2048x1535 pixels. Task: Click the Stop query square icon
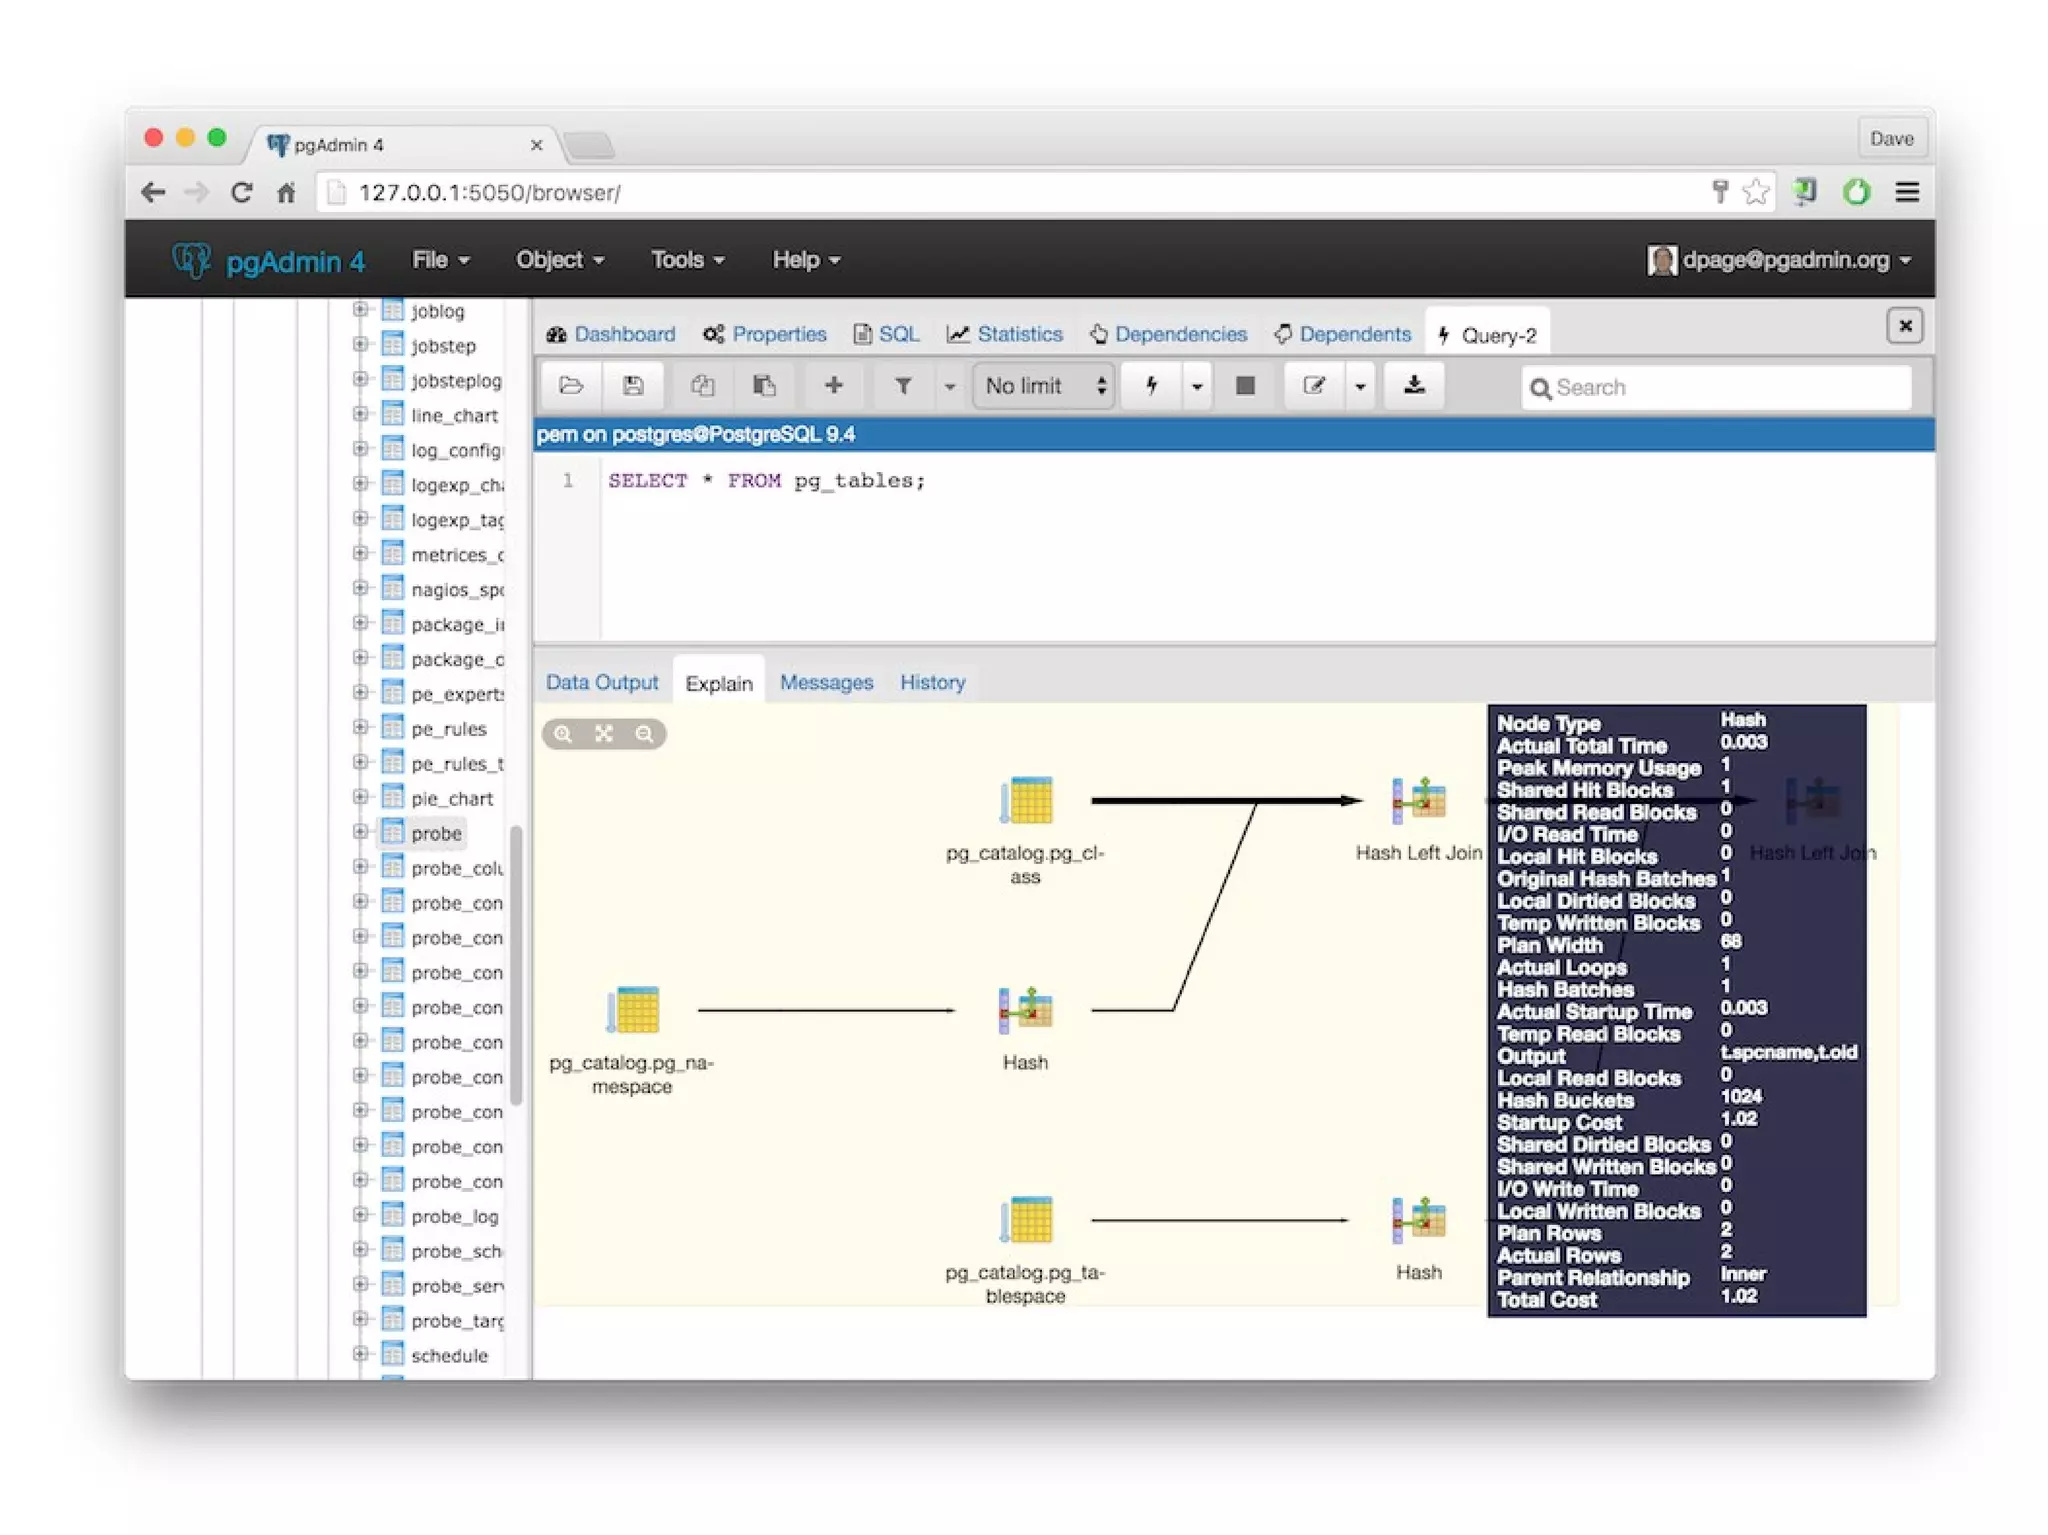[x=1245, y=386]
